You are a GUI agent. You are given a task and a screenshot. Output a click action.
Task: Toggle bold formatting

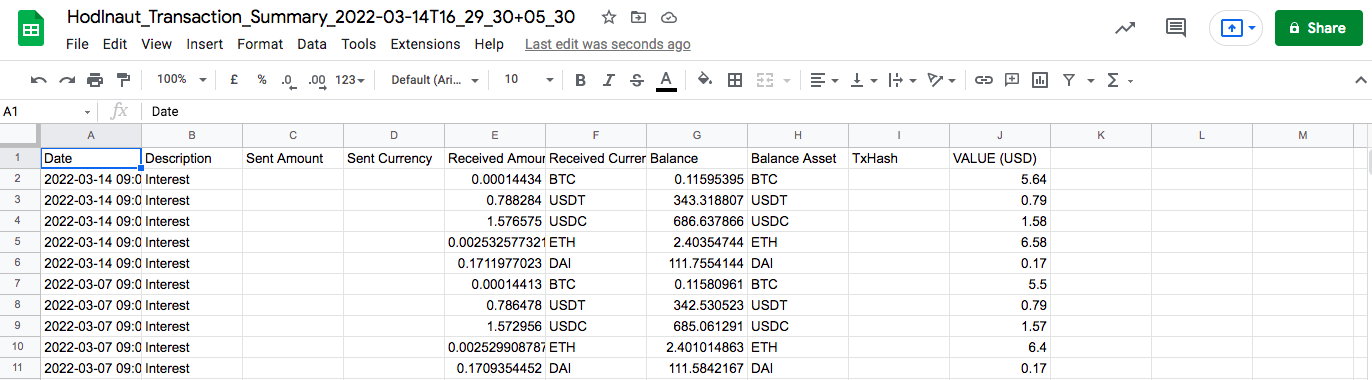(x=580, y=80)
